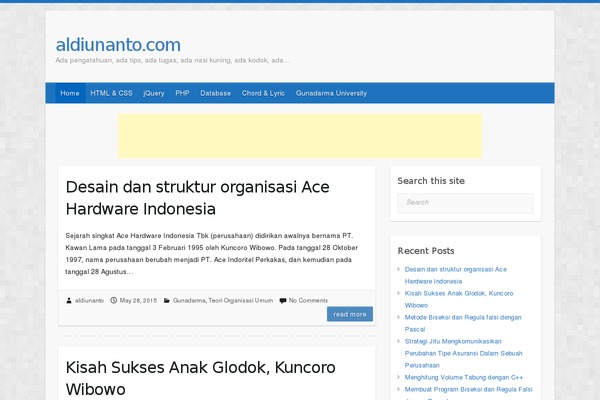
Task: Open the Gunadarma category link in post meta
Action: pyautogui.click(x=189, y=300)
